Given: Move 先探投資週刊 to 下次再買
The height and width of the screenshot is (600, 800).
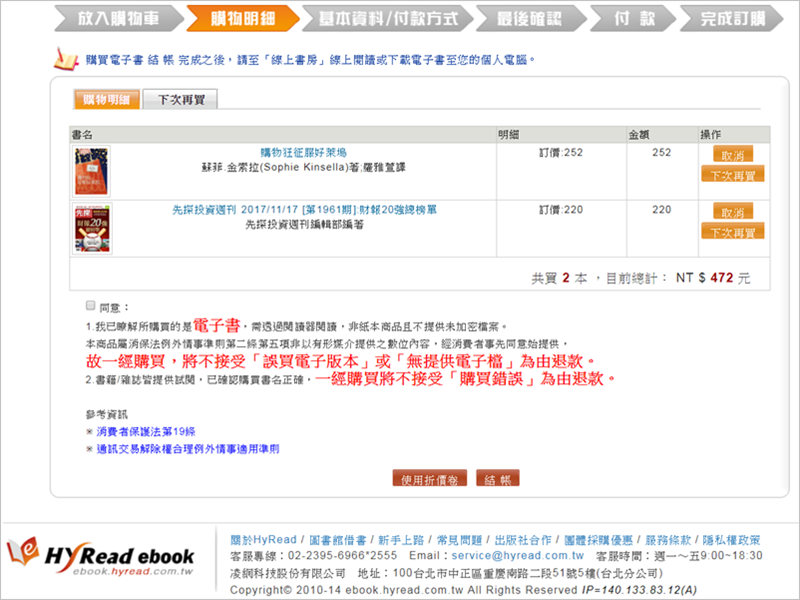Looking at the screenshot, I should click(732, 231).
